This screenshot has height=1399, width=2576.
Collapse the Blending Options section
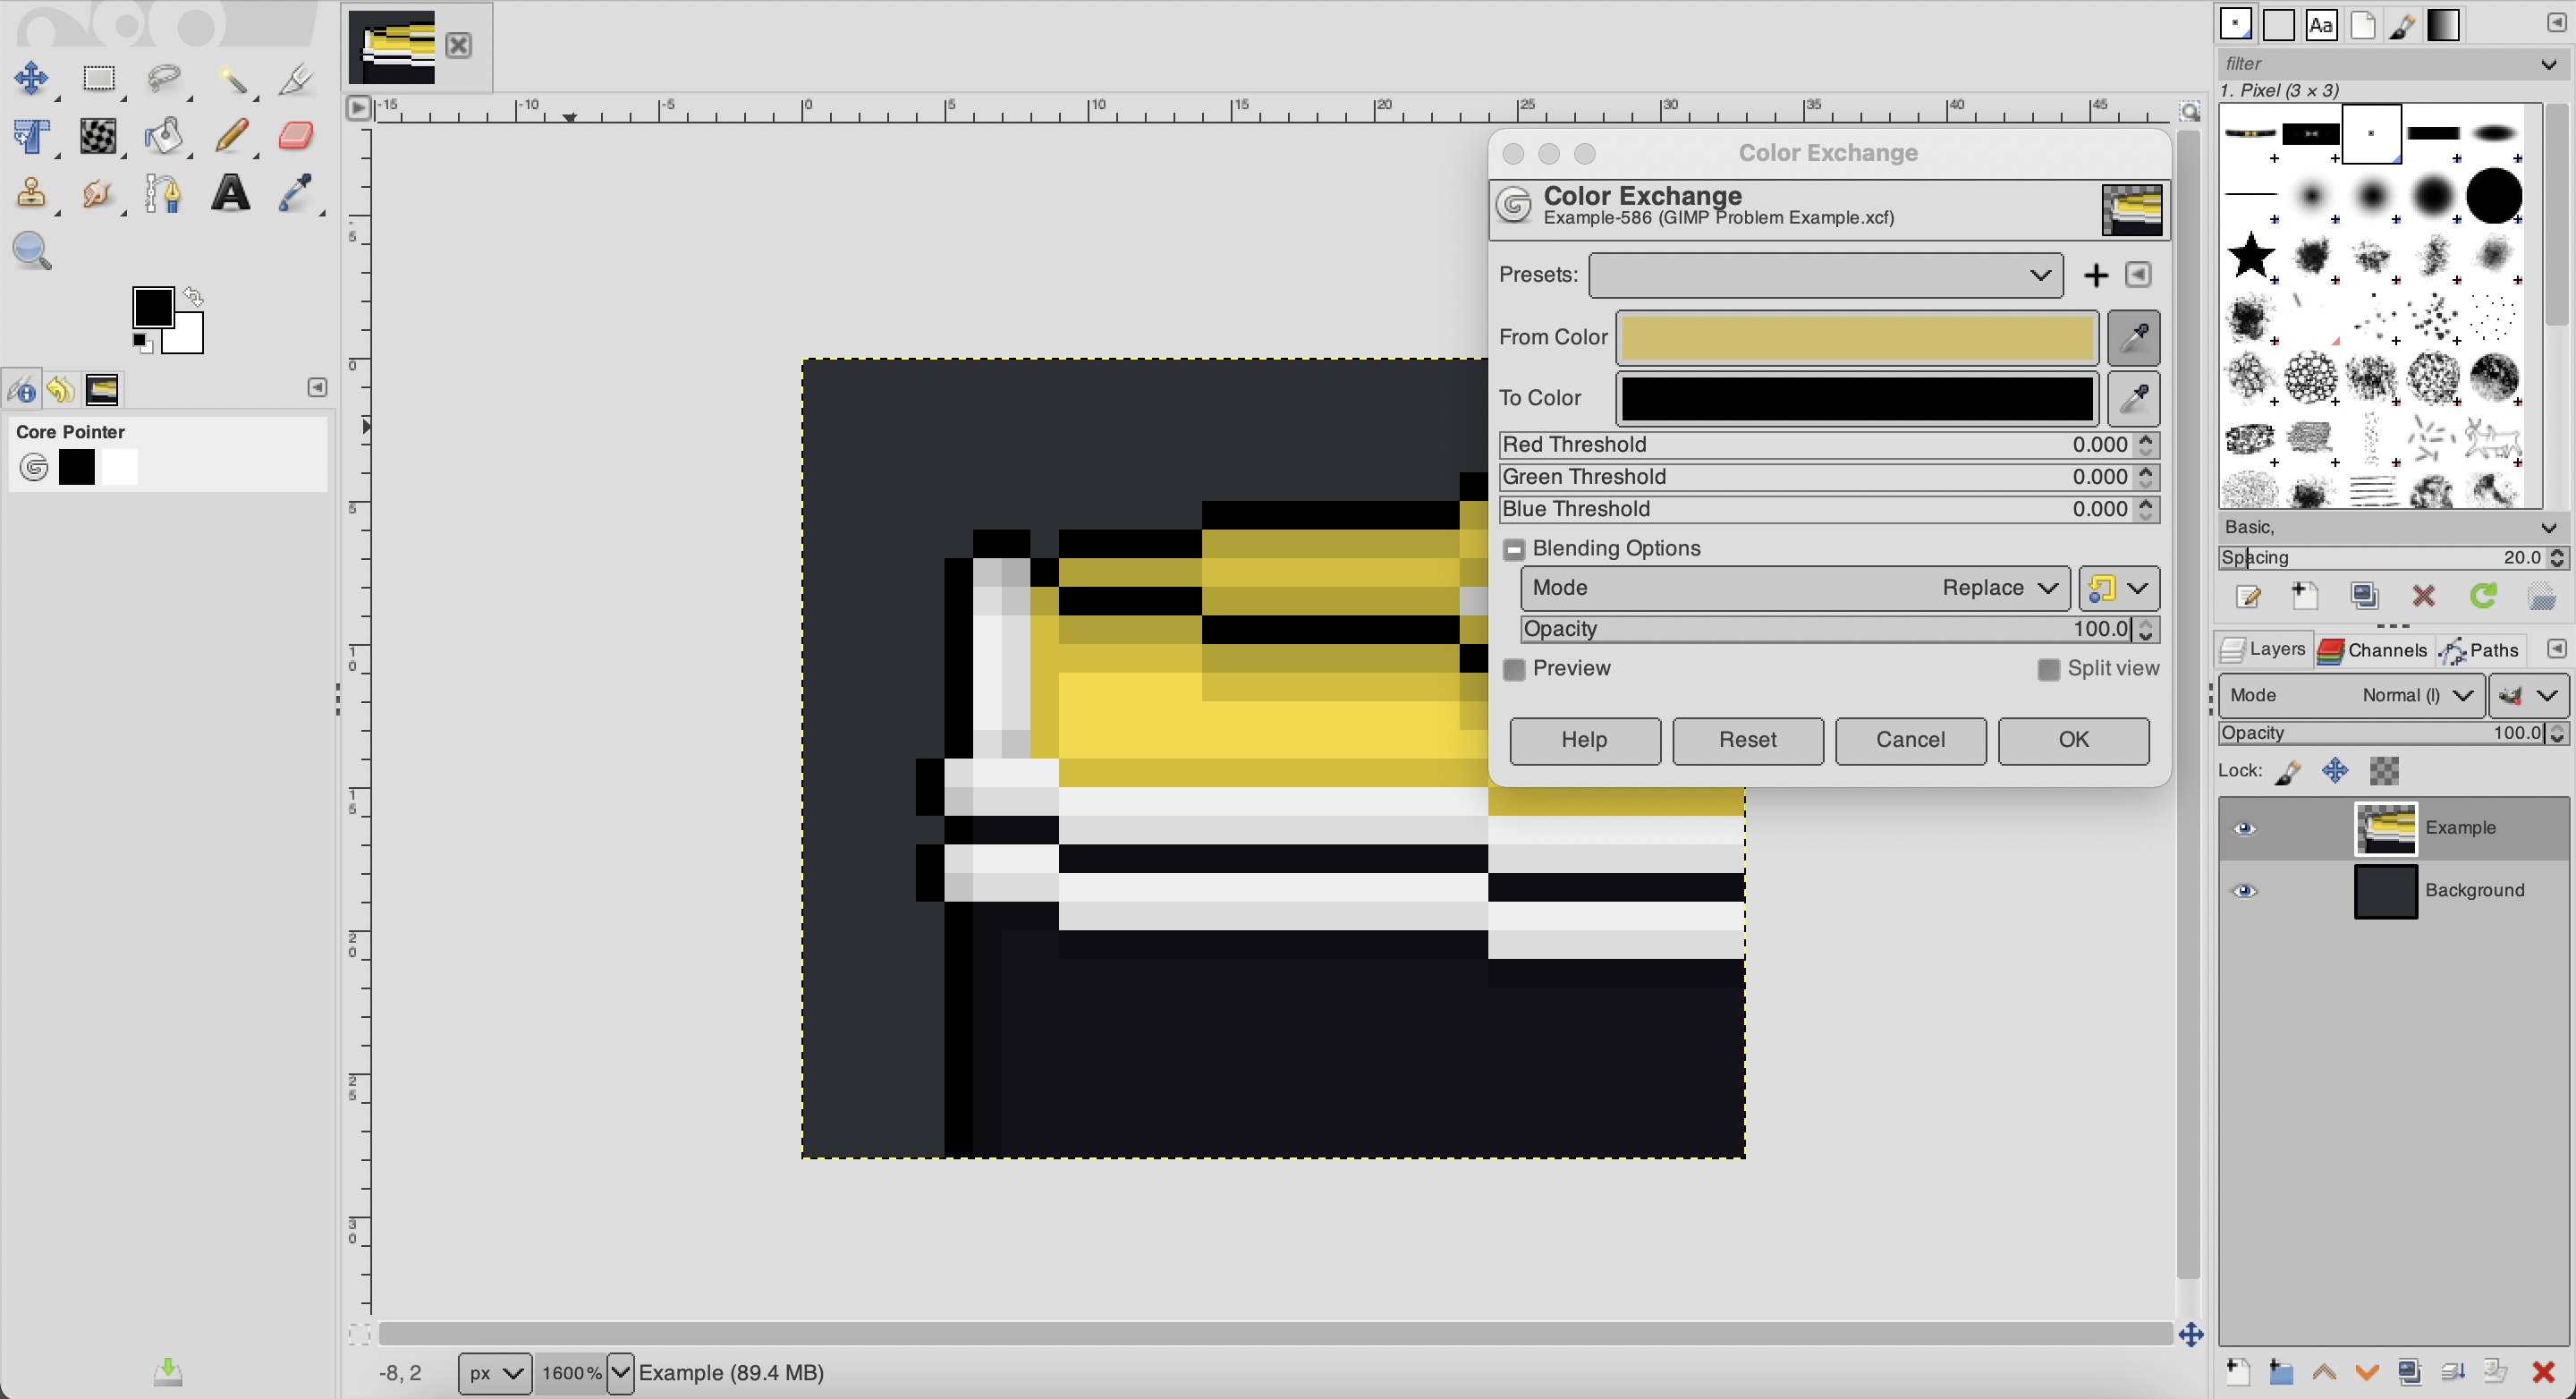click(x=1514, y=549)
